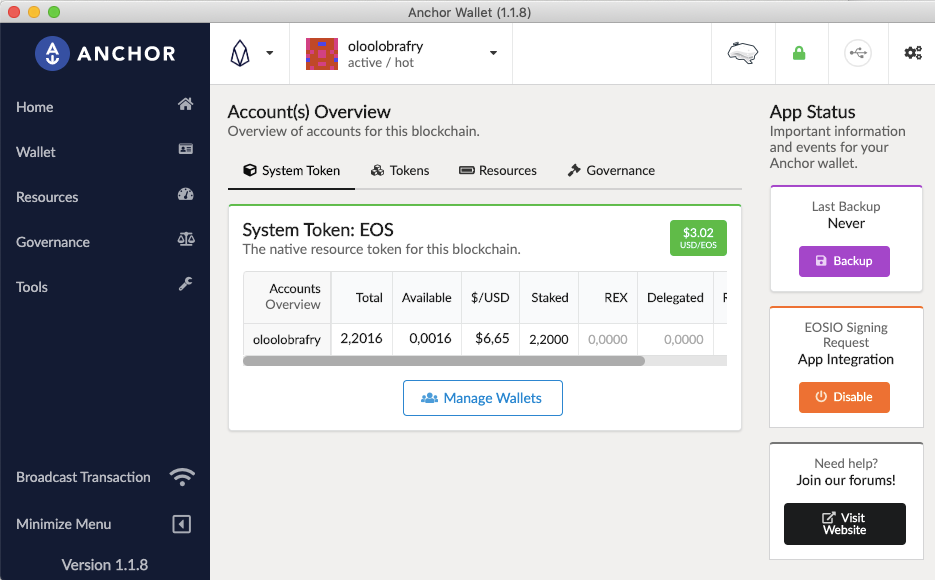
Task: Open settings with the gears icon
Action: pyautogui.click(x=913, y=53)
